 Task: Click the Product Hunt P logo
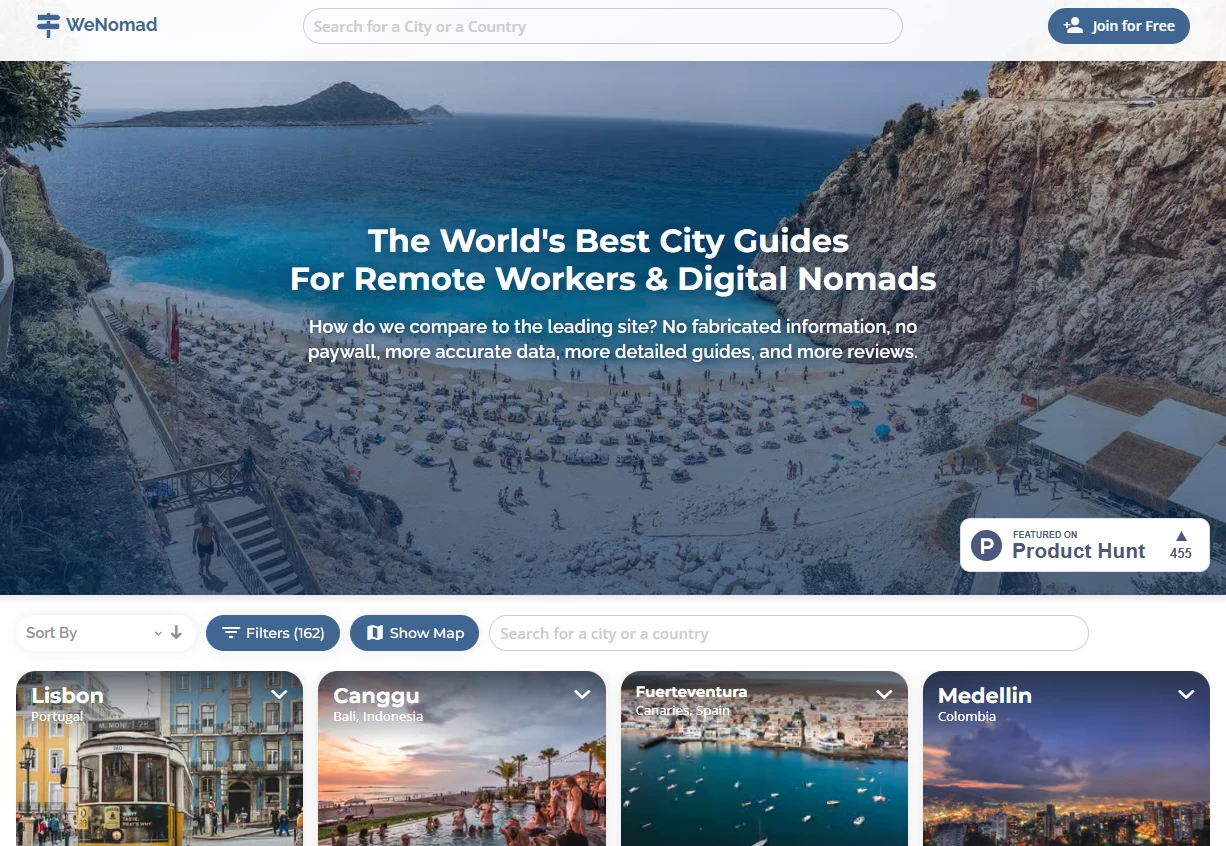pyautogui.click(x=986, y=546)
